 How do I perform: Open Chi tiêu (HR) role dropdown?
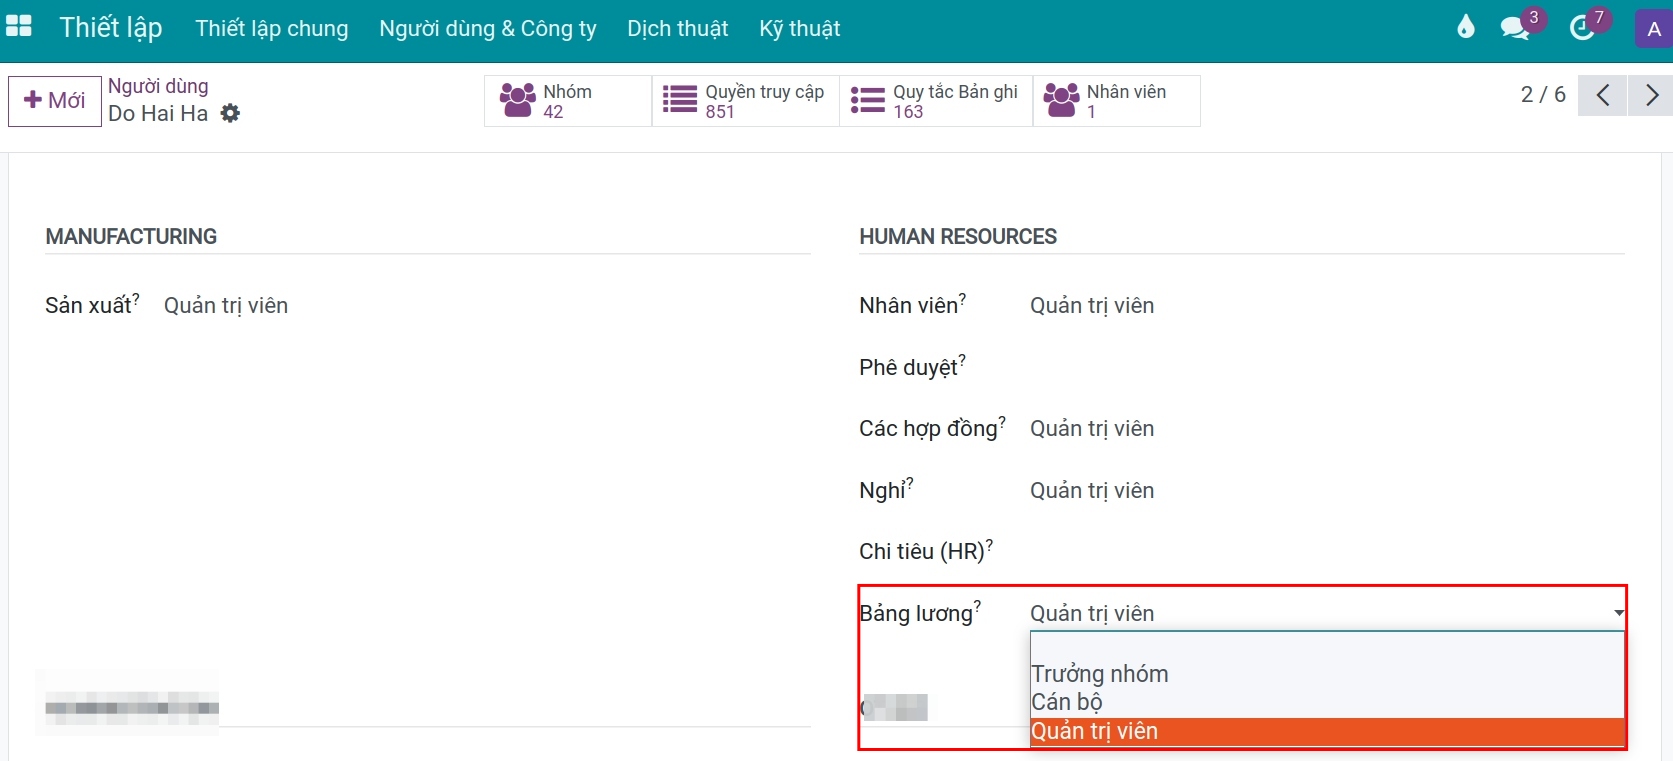tap(1327, 552)
